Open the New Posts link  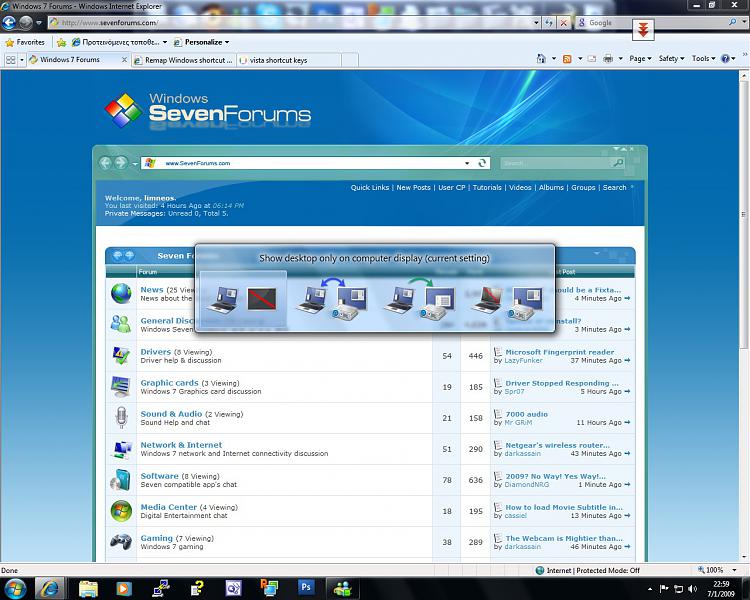point(413,188)
